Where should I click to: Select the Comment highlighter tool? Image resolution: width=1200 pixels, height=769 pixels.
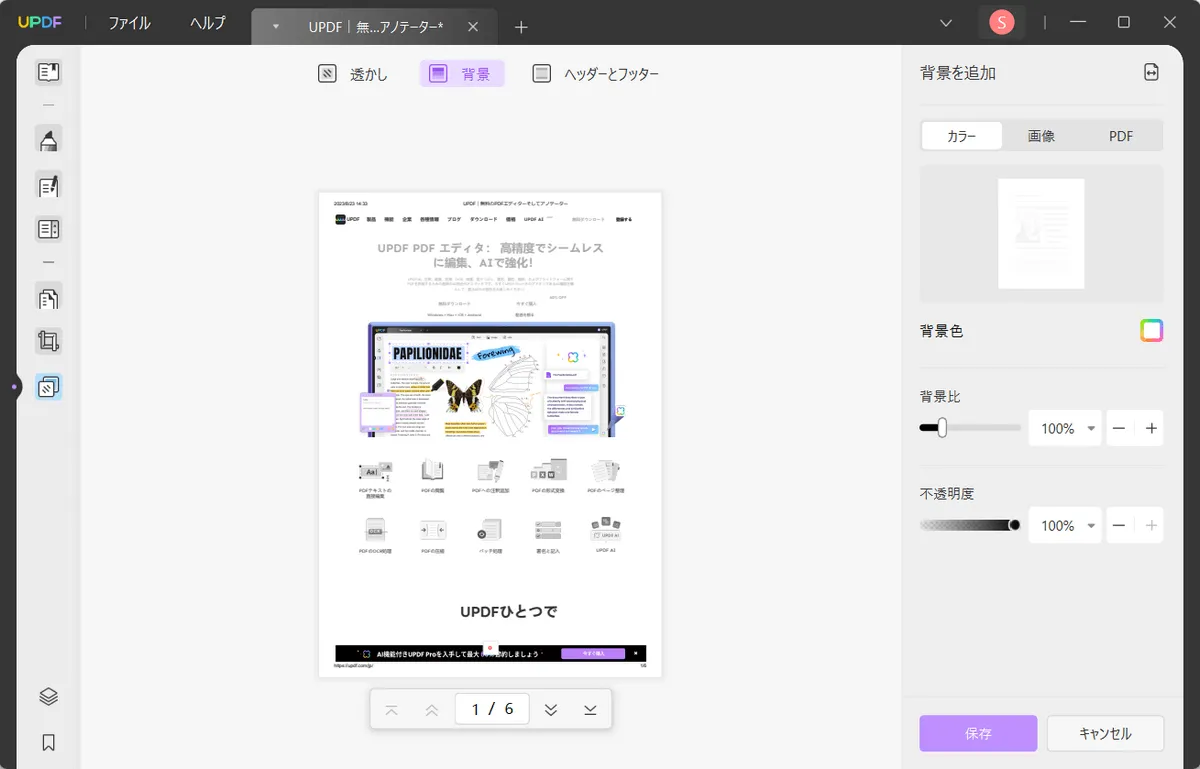pos(48,141)
